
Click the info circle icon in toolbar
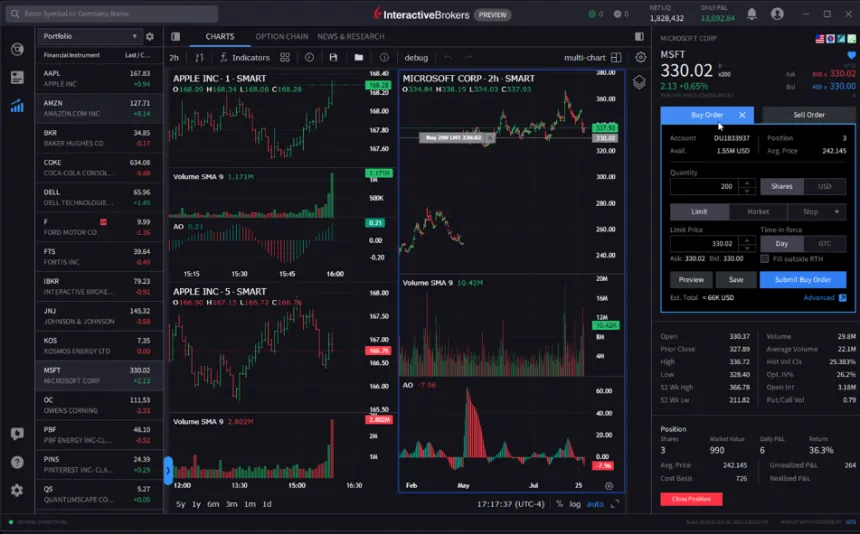(384, 58)
